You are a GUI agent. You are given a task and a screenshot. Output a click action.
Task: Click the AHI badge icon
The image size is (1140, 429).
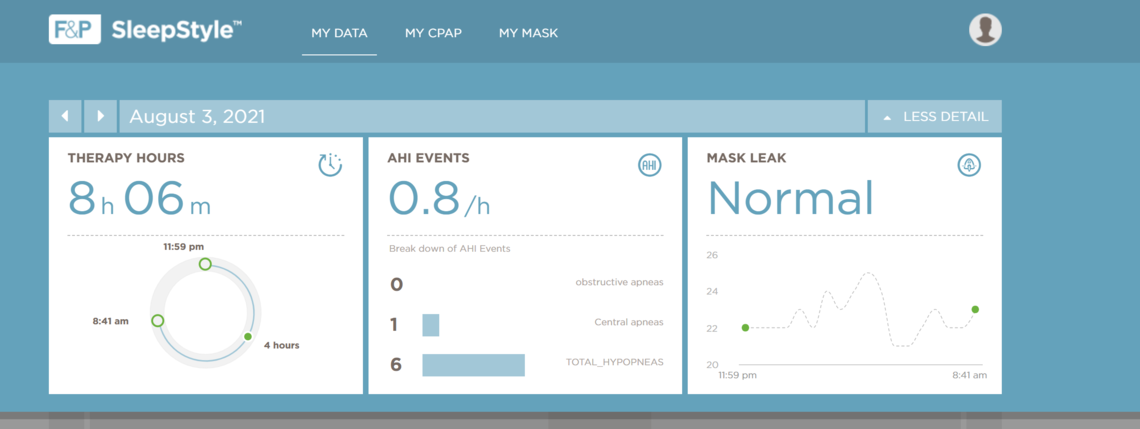tap(650, 165)
